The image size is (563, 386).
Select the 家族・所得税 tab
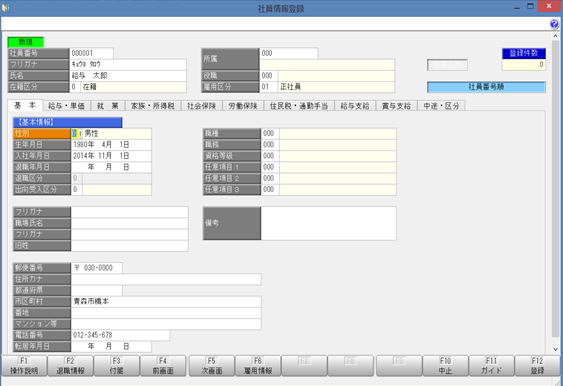point(153,106)
